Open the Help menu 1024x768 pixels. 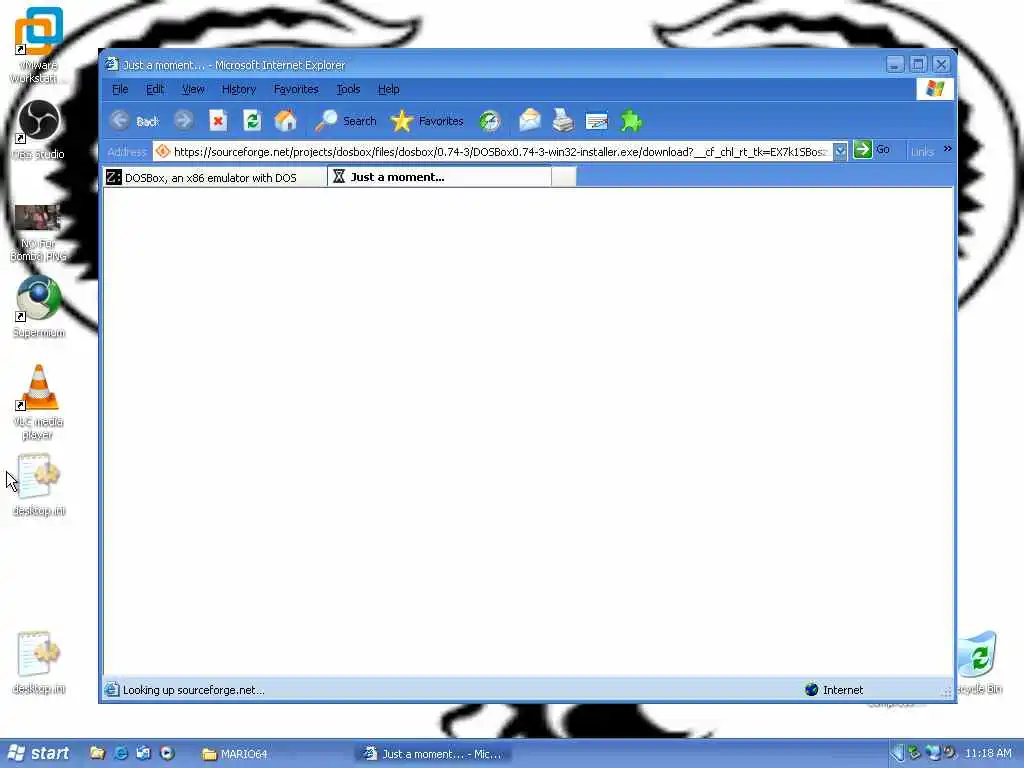389,89
